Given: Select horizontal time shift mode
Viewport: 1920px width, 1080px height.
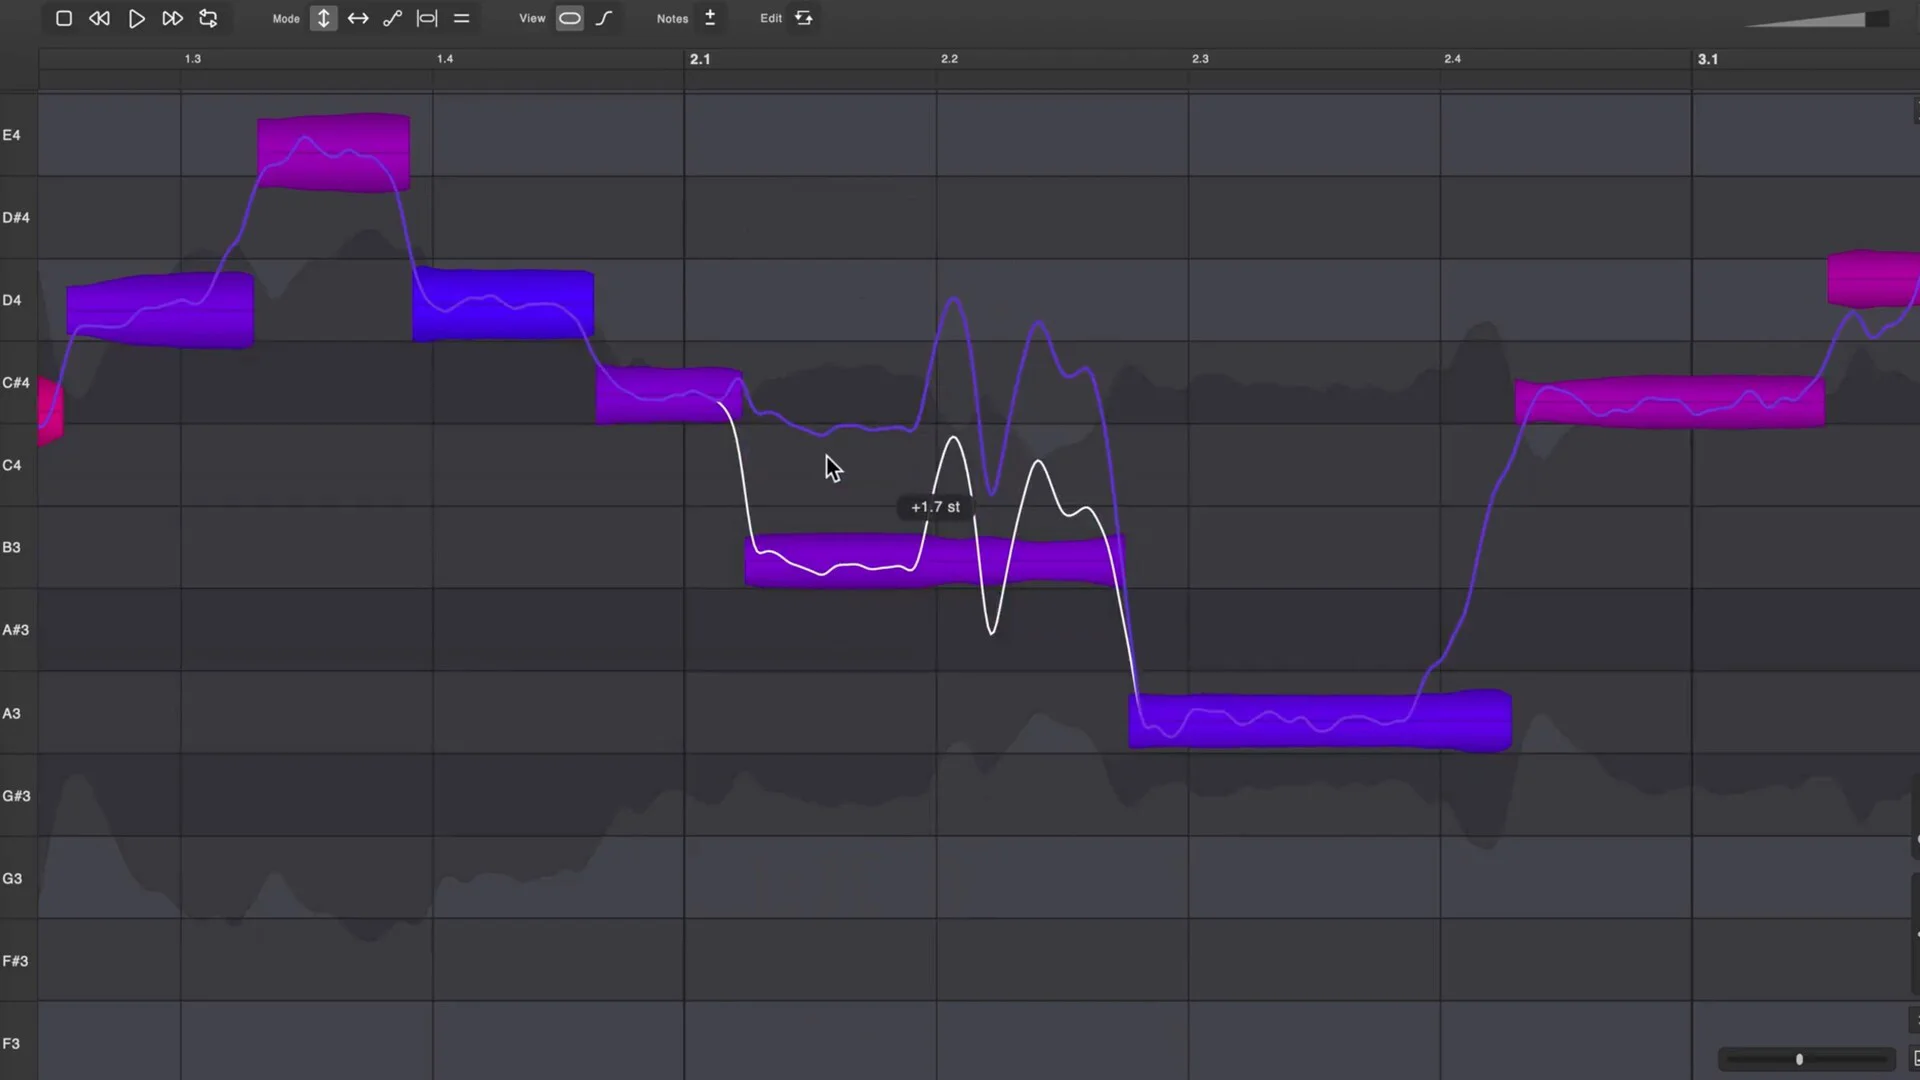Looking at the screenshot, I should [358, 18].
